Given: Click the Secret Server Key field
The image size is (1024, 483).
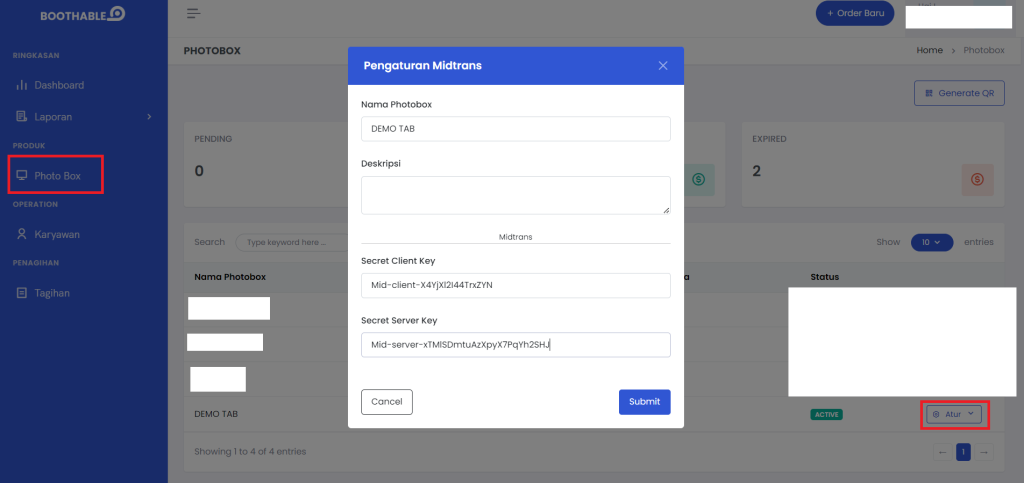Looking at the screenshot, I should [x=516, y=345].
